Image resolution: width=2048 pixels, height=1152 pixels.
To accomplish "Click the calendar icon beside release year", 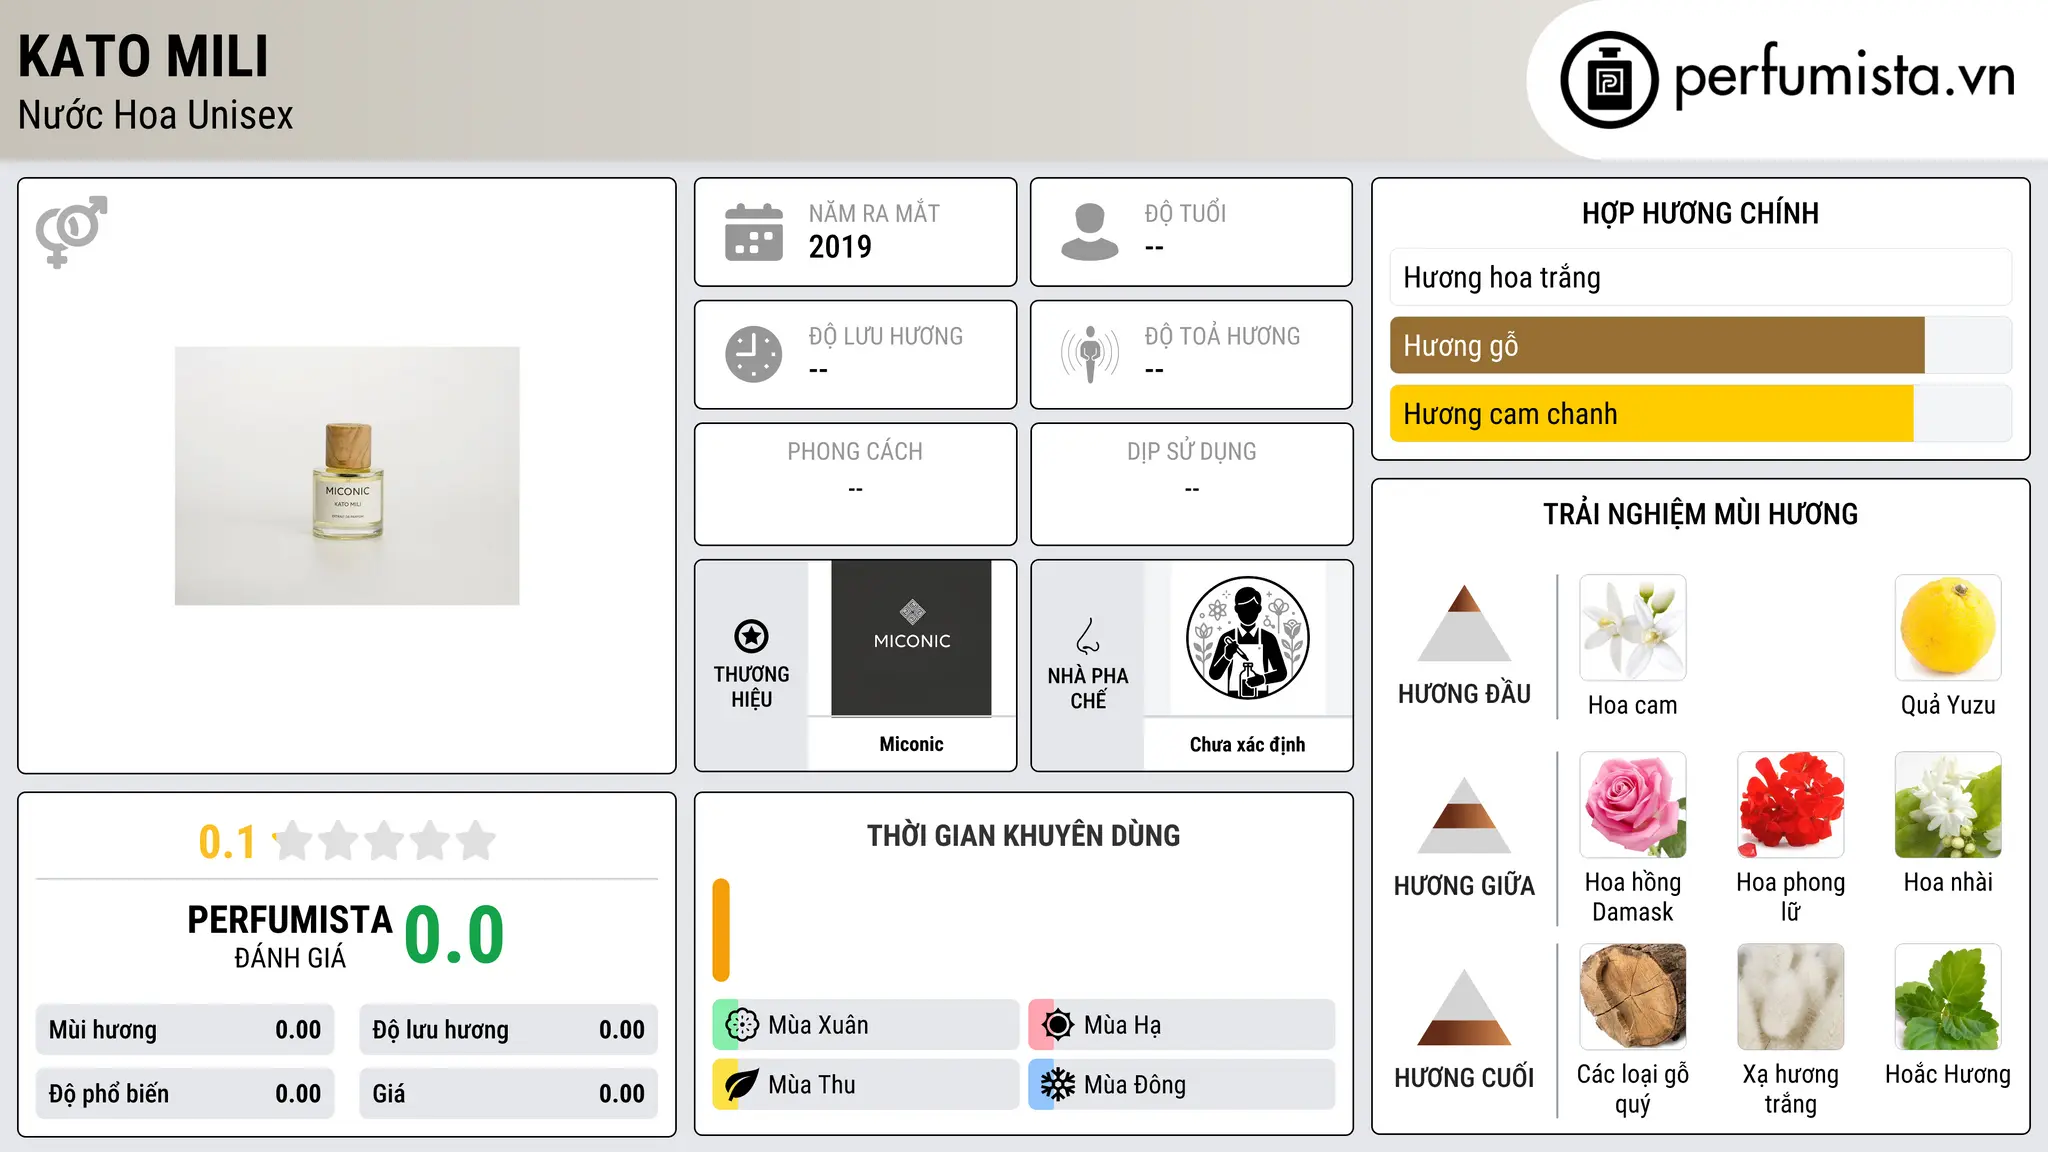I will tap(754, 232).
